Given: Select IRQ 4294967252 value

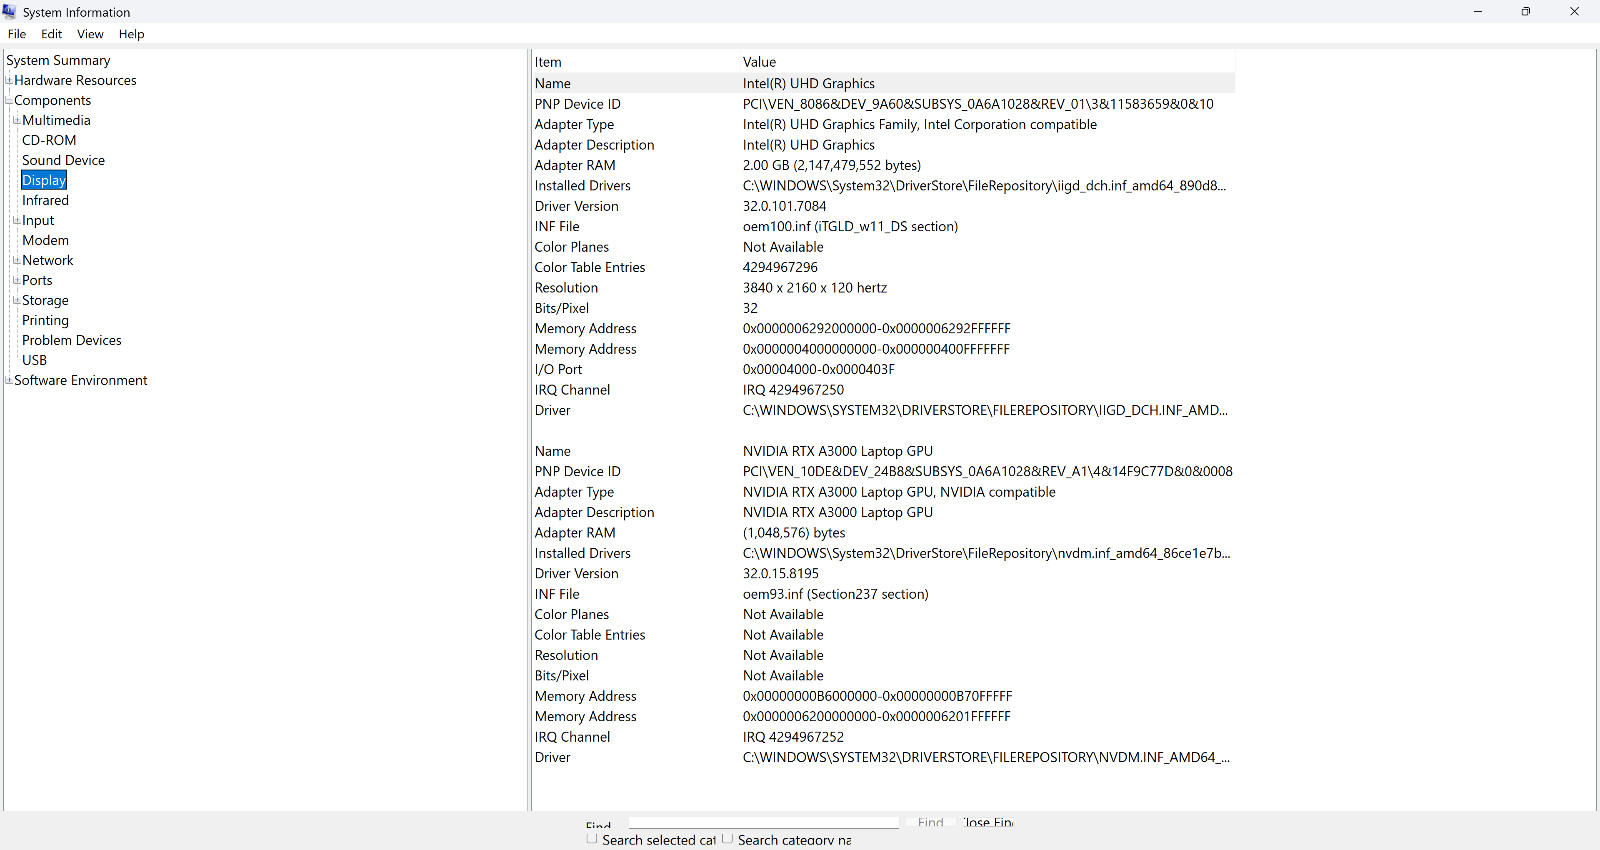Looking at the screenshot, I should [x=793, y=737].
